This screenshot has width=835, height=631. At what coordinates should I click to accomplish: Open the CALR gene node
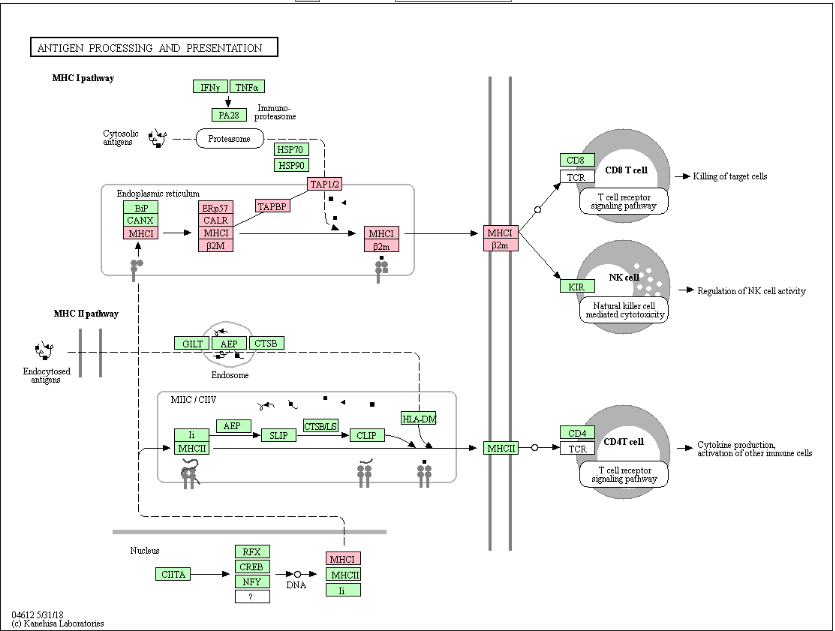(215, 220)
